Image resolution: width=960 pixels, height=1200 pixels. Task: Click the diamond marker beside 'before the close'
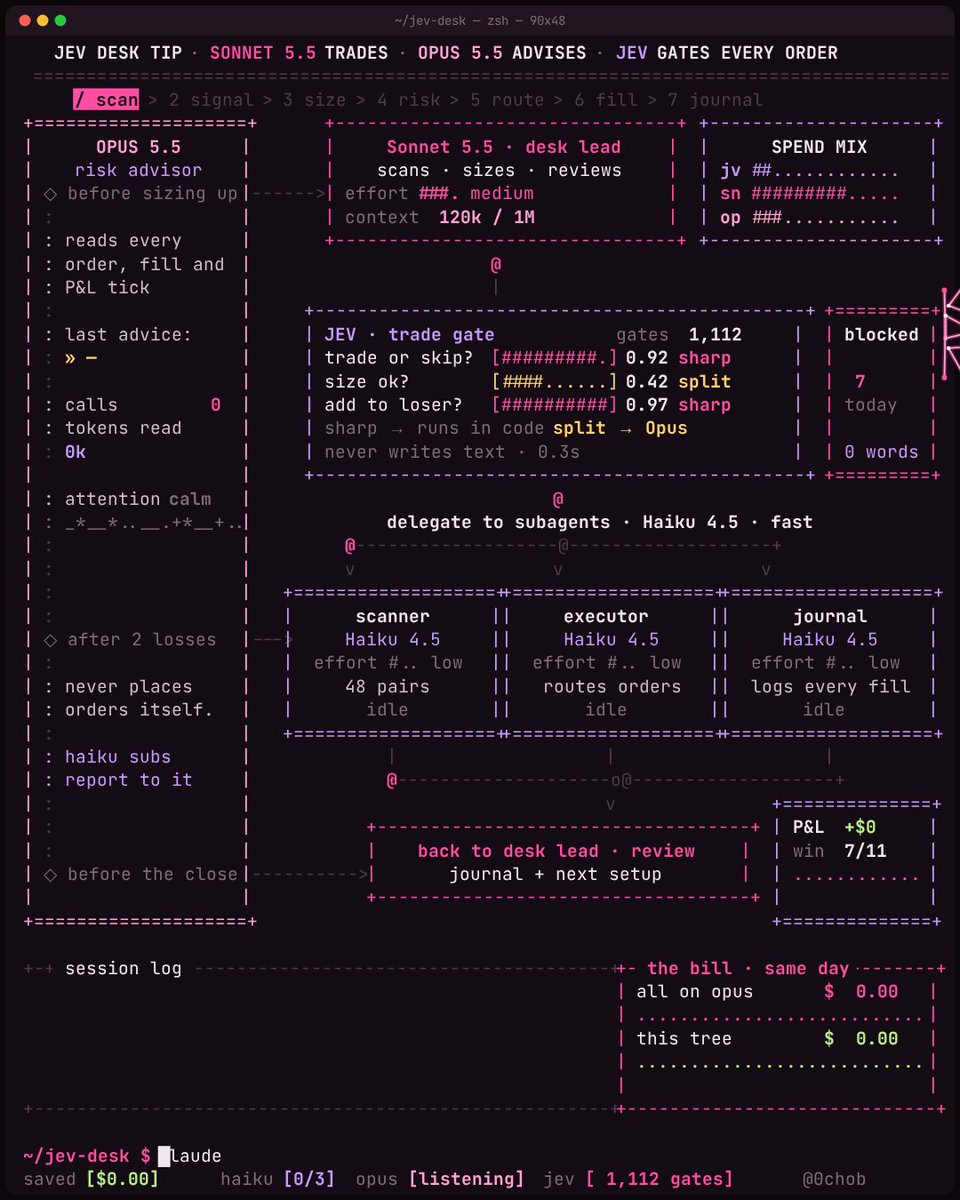pyautogui.click(x=50, y=874)
